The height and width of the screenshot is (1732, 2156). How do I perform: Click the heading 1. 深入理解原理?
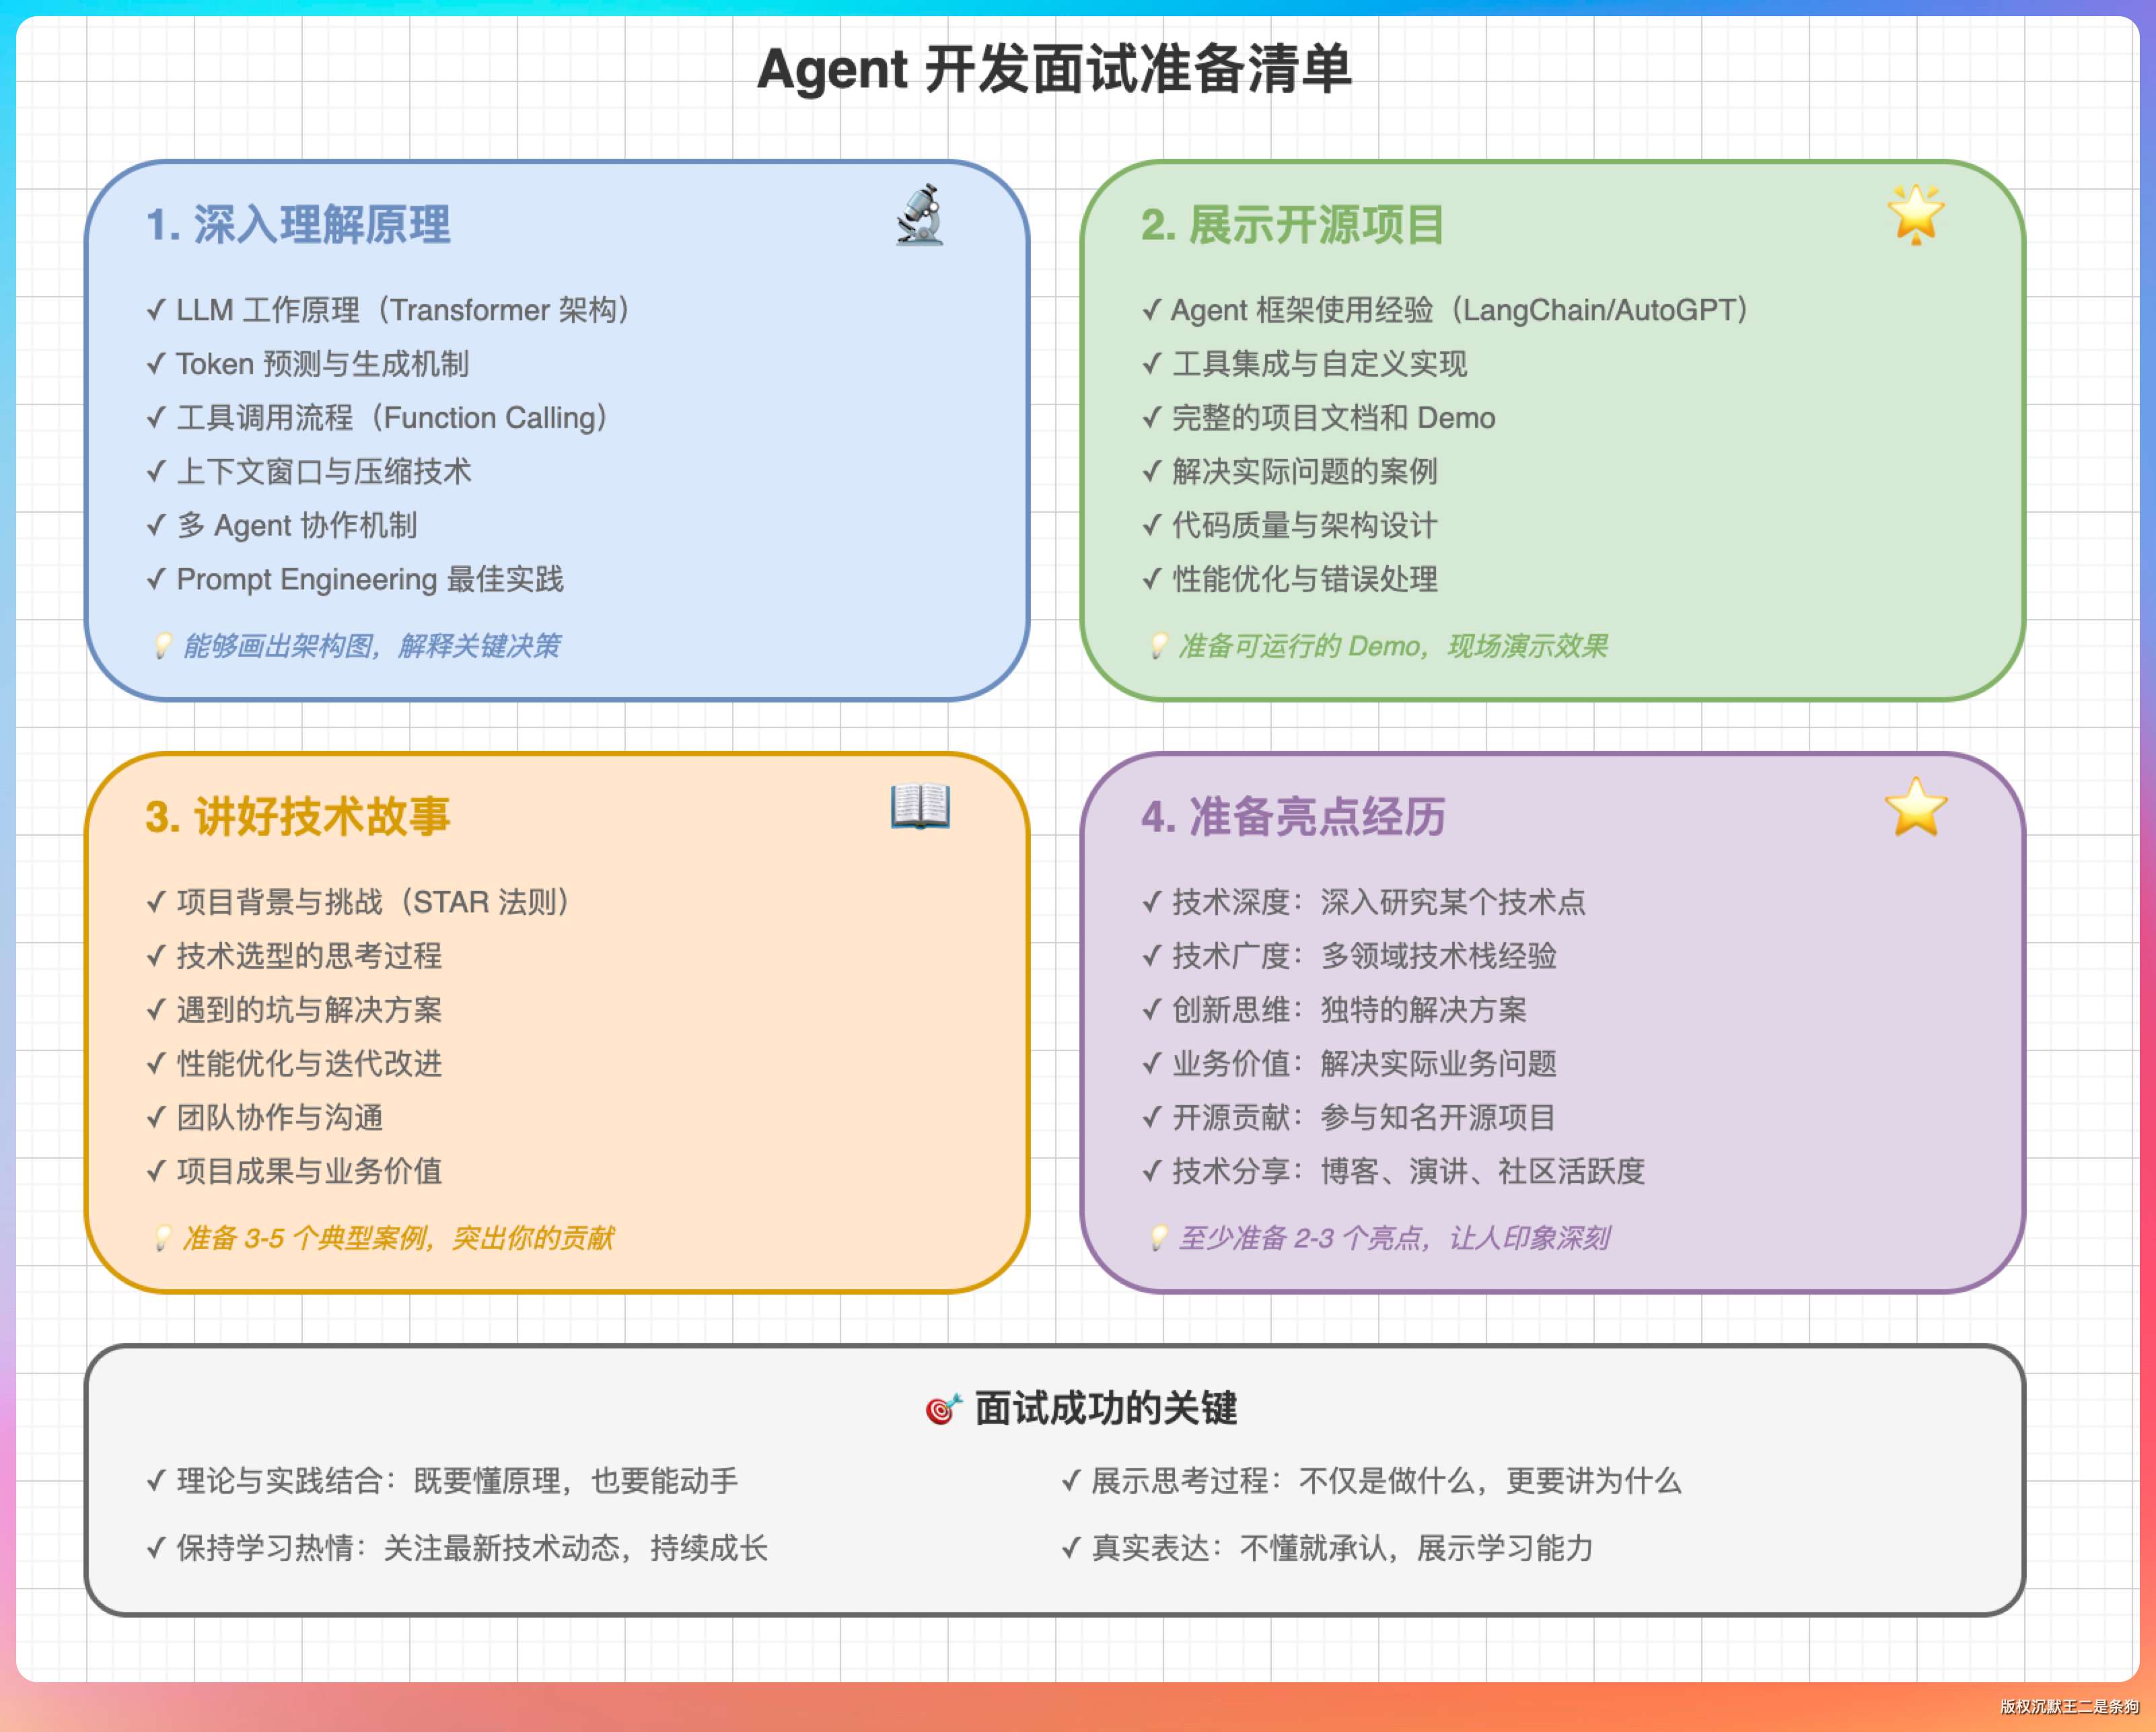tap(298, 225)
